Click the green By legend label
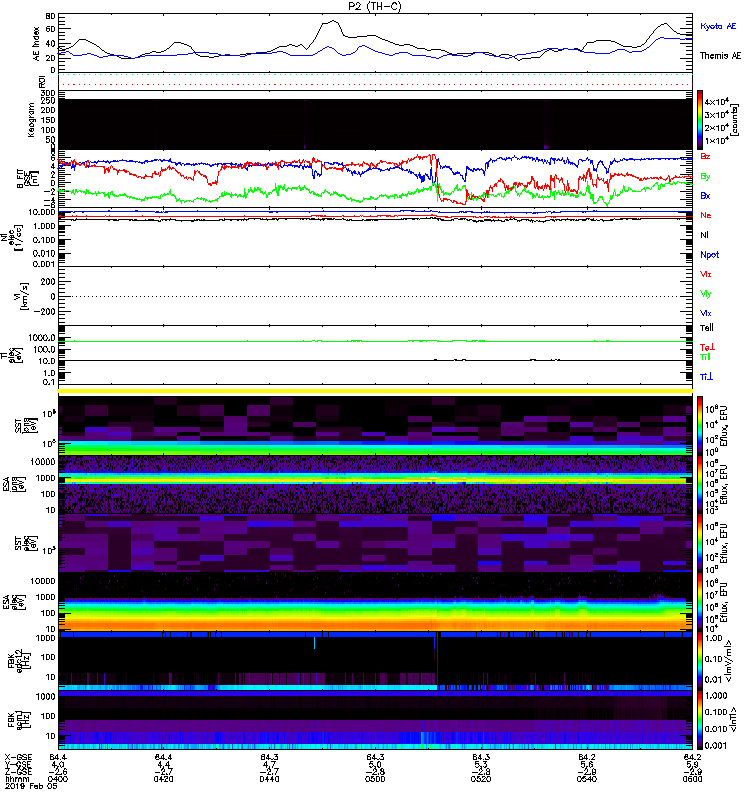 705,176
